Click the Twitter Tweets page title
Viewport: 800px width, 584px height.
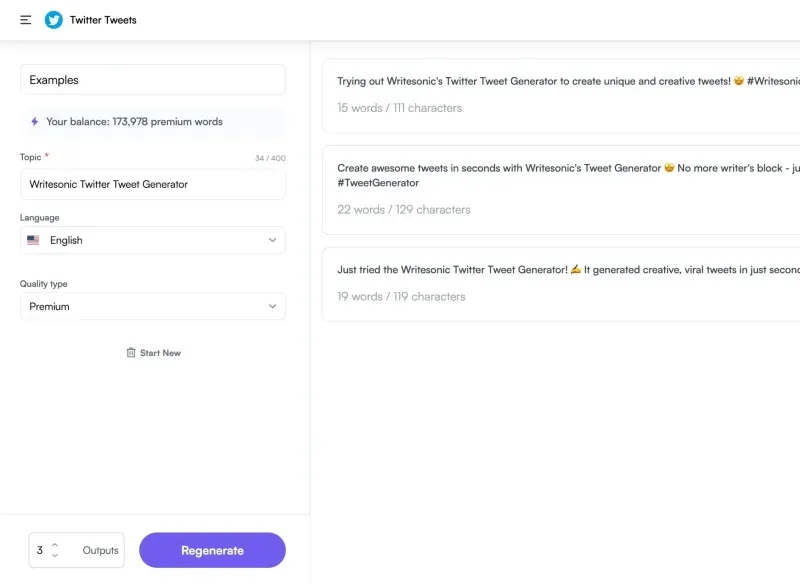[103, 20]
